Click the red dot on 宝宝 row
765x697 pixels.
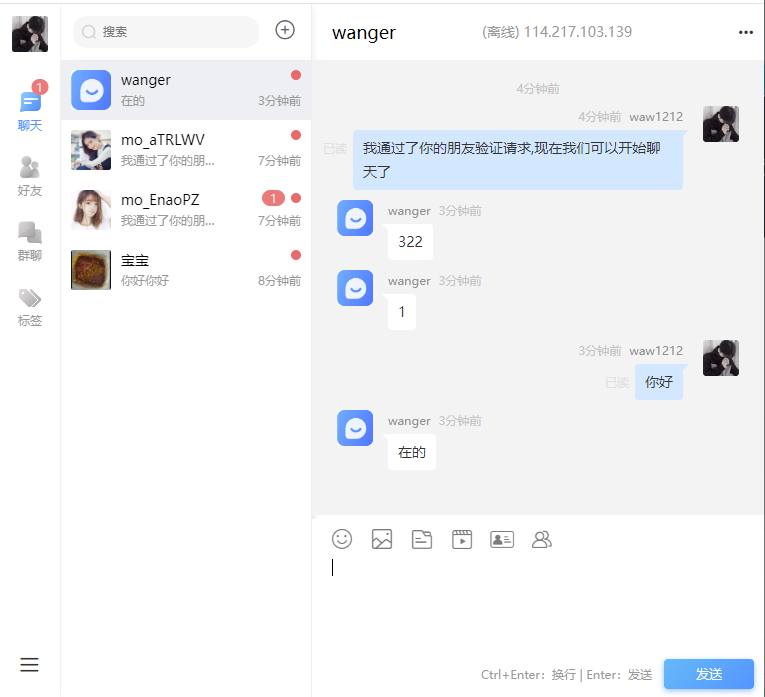(x=296, y=255)
